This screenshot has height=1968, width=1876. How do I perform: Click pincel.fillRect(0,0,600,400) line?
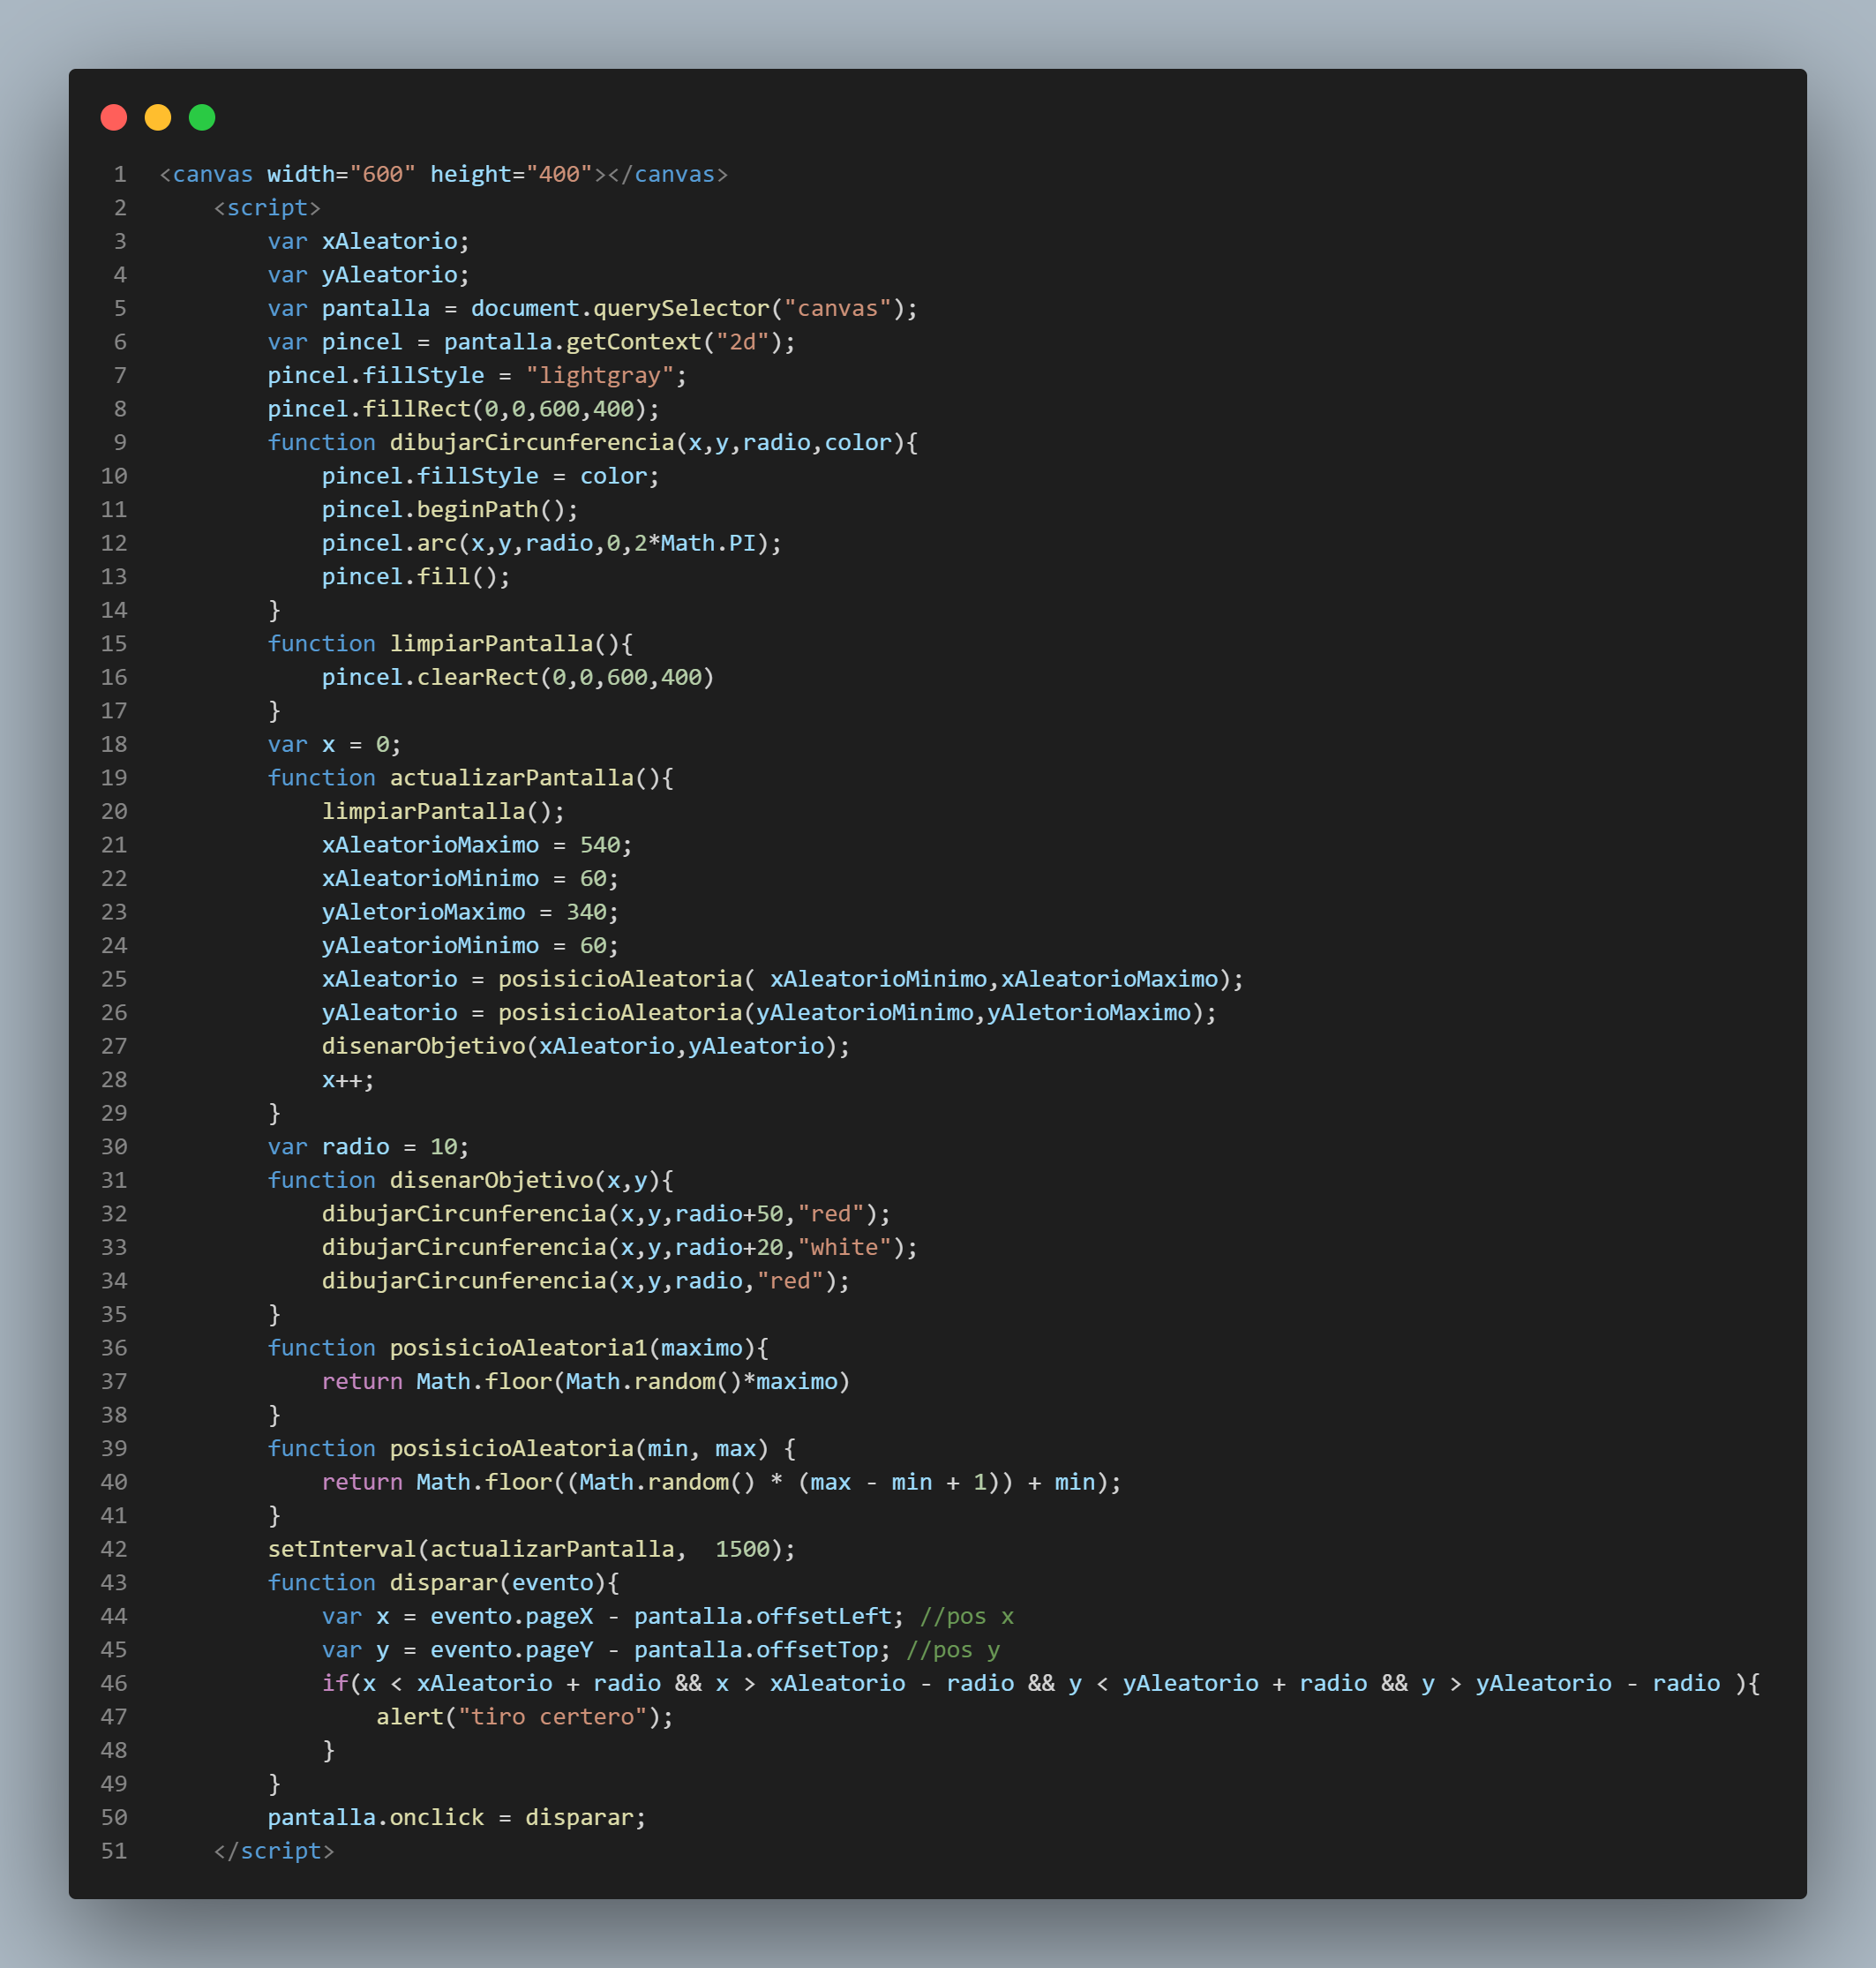pyautogui.click(x=463, y=409)
